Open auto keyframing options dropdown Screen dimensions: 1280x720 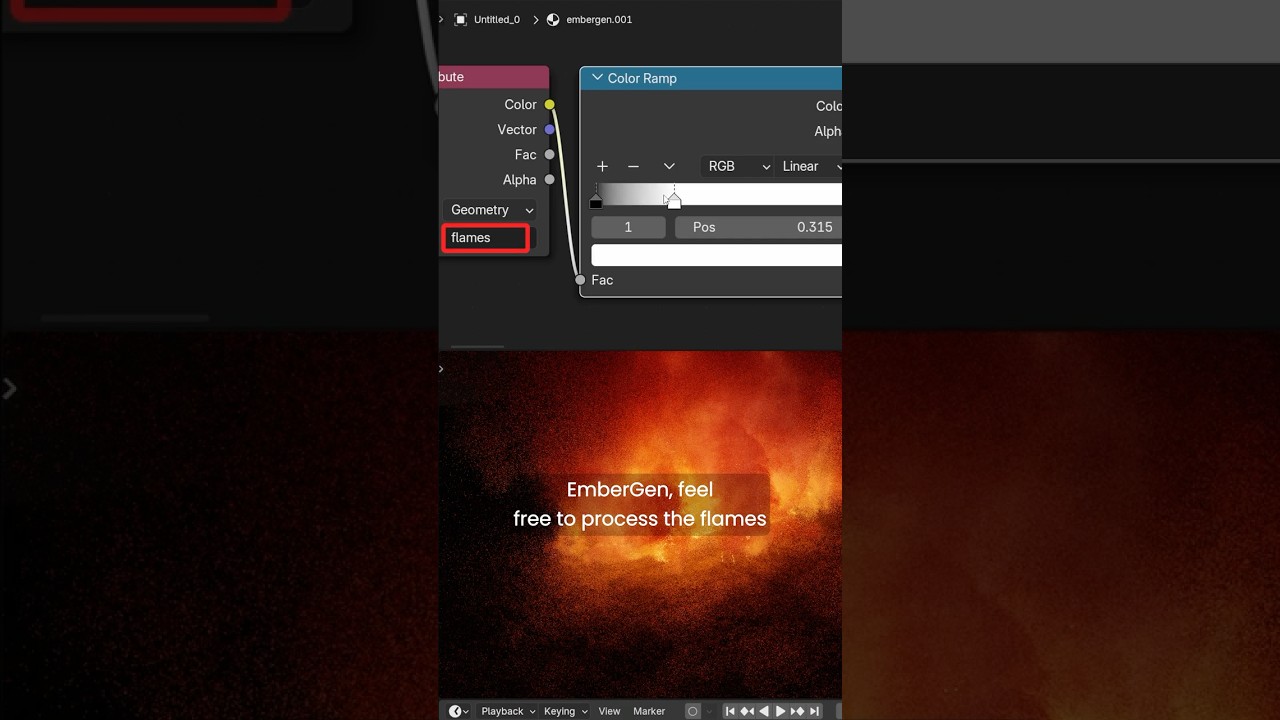(x=710, y=711)
